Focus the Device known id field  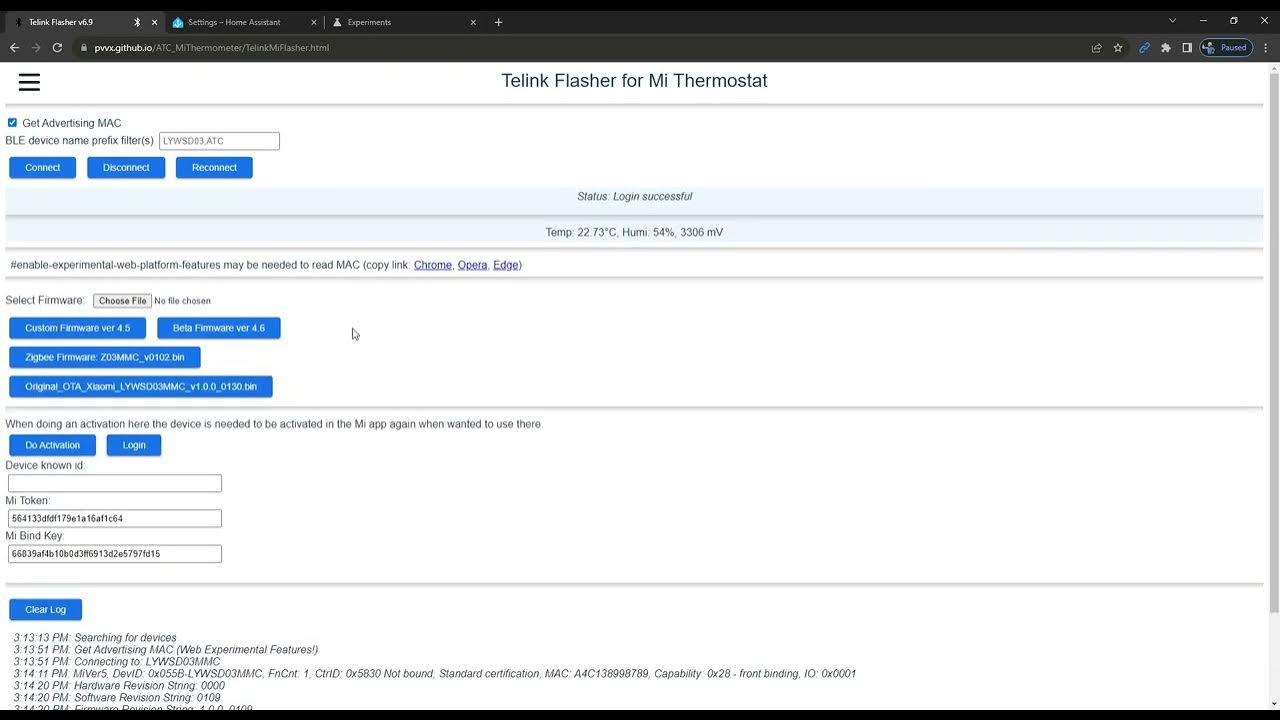114,483
